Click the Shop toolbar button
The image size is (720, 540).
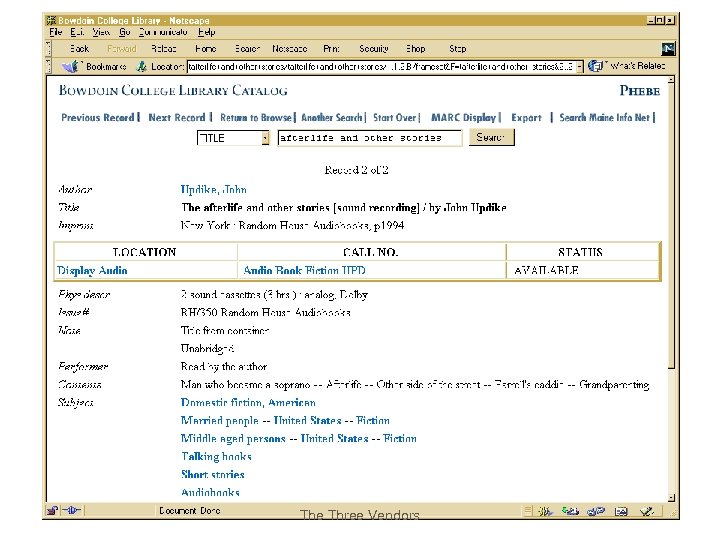(x=416, y=49)
